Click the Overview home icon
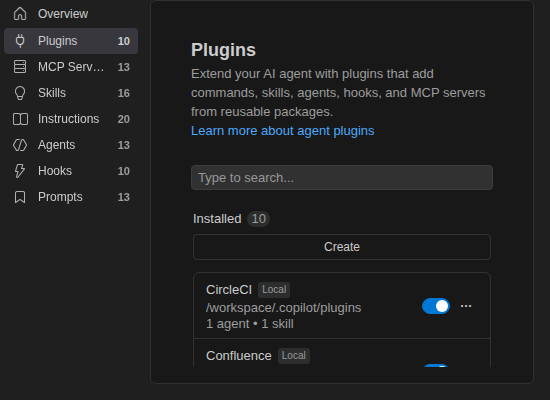The height and width of the screenshot is (400, 550). pyautogui.click(x=20, y=14)
